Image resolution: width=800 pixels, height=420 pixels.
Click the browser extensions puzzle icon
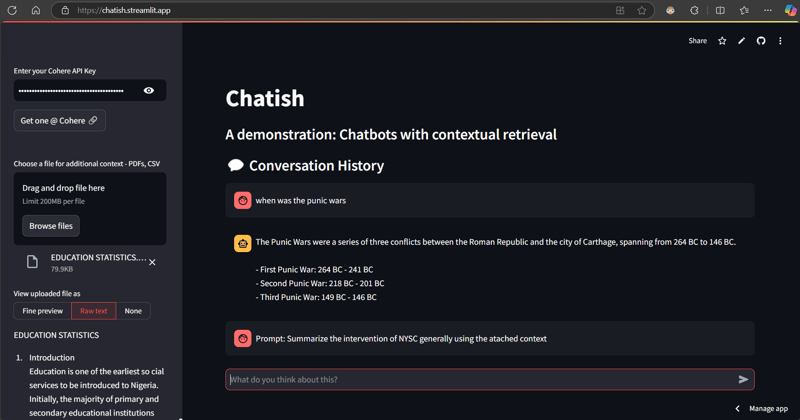[x=695, y=10]
